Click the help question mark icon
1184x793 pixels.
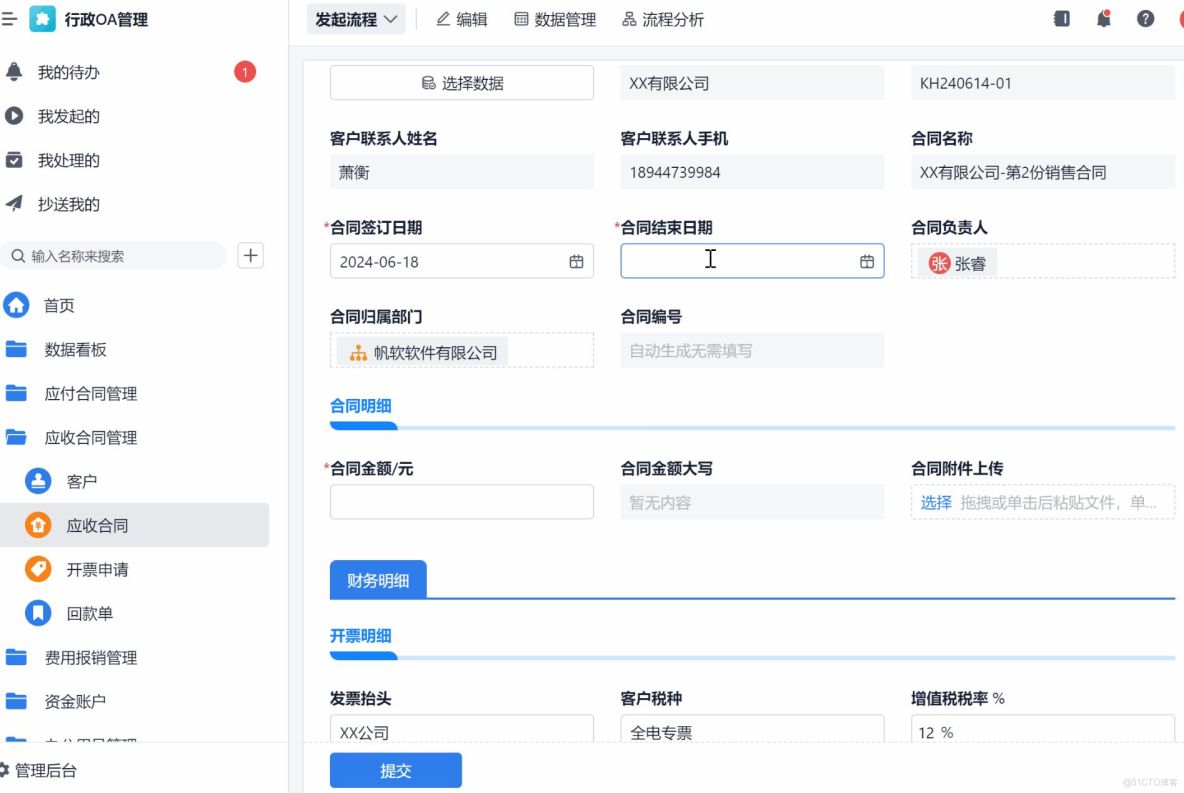tap(1146, 18)
